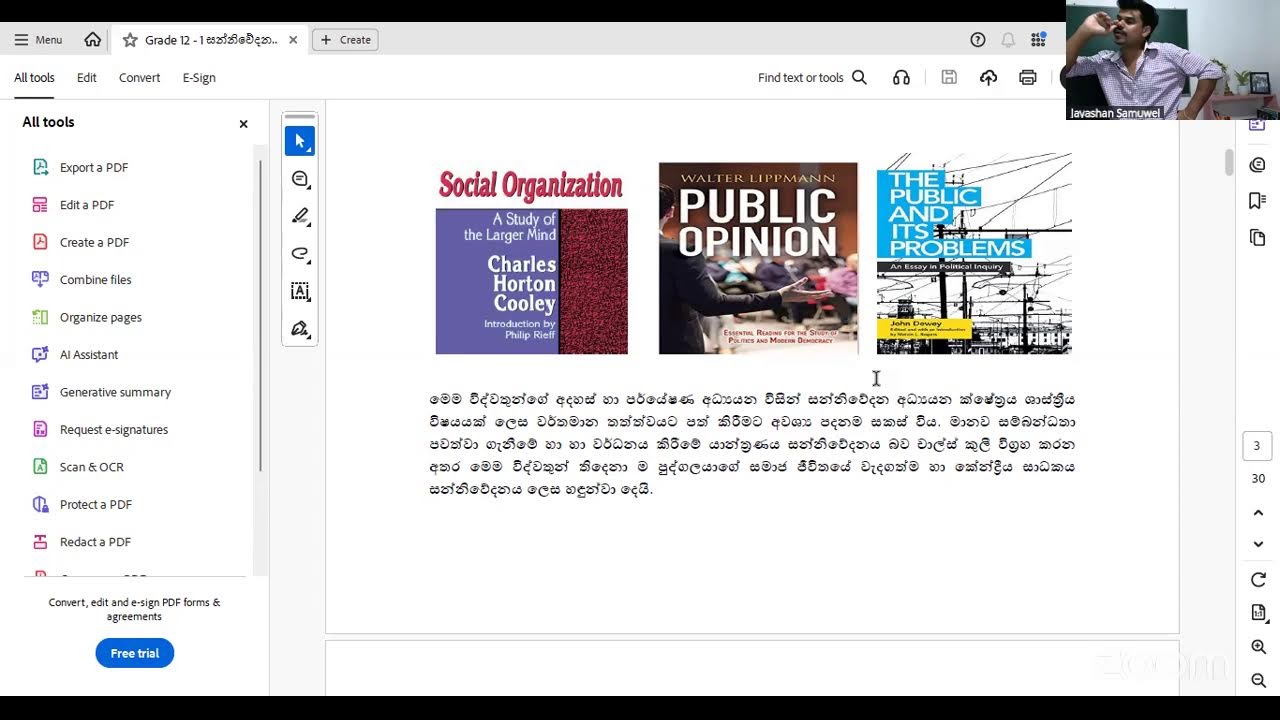Click Find text or tools search
The image size is (1280, 720).
(812, 78)
